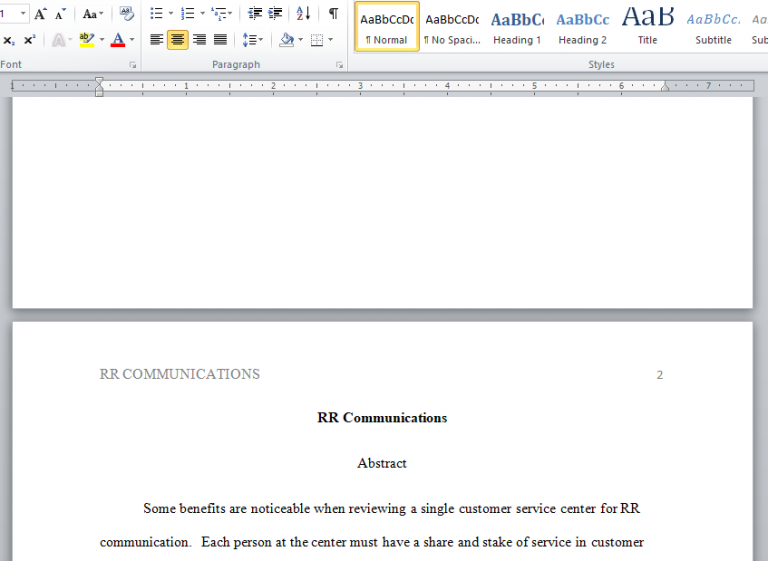This screenshot has width=768, height=561.
Task: Open the Change Case dropdown
Action: click(x=93, y=14)
